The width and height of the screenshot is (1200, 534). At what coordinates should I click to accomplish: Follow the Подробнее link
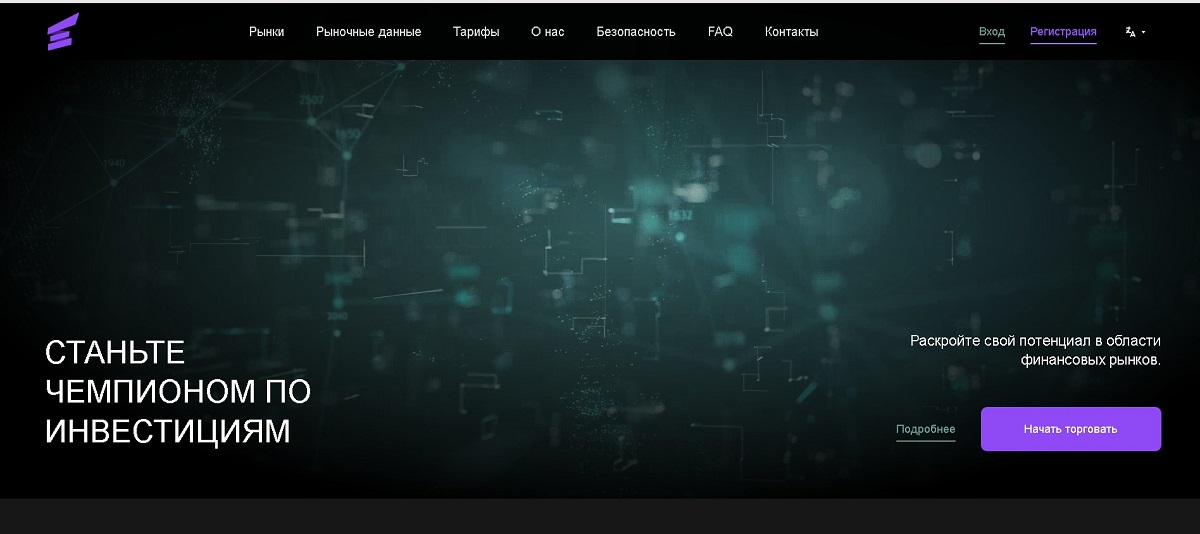pos(925,429)
